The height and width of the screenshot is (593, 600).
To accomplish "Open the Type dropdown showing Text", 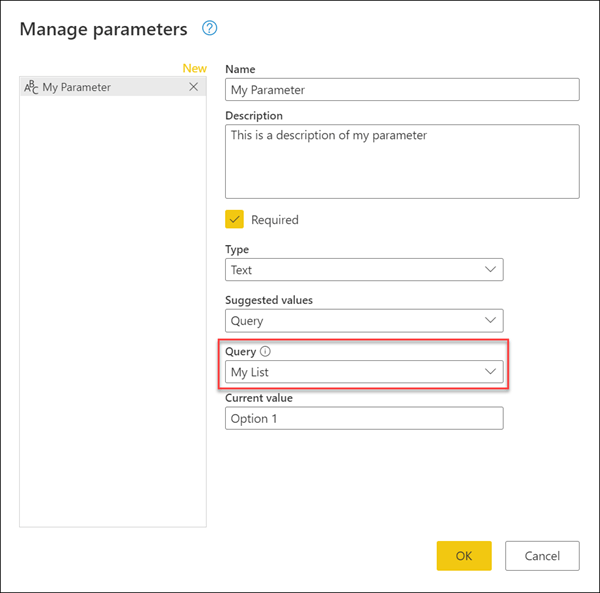I will coord(364,270).
